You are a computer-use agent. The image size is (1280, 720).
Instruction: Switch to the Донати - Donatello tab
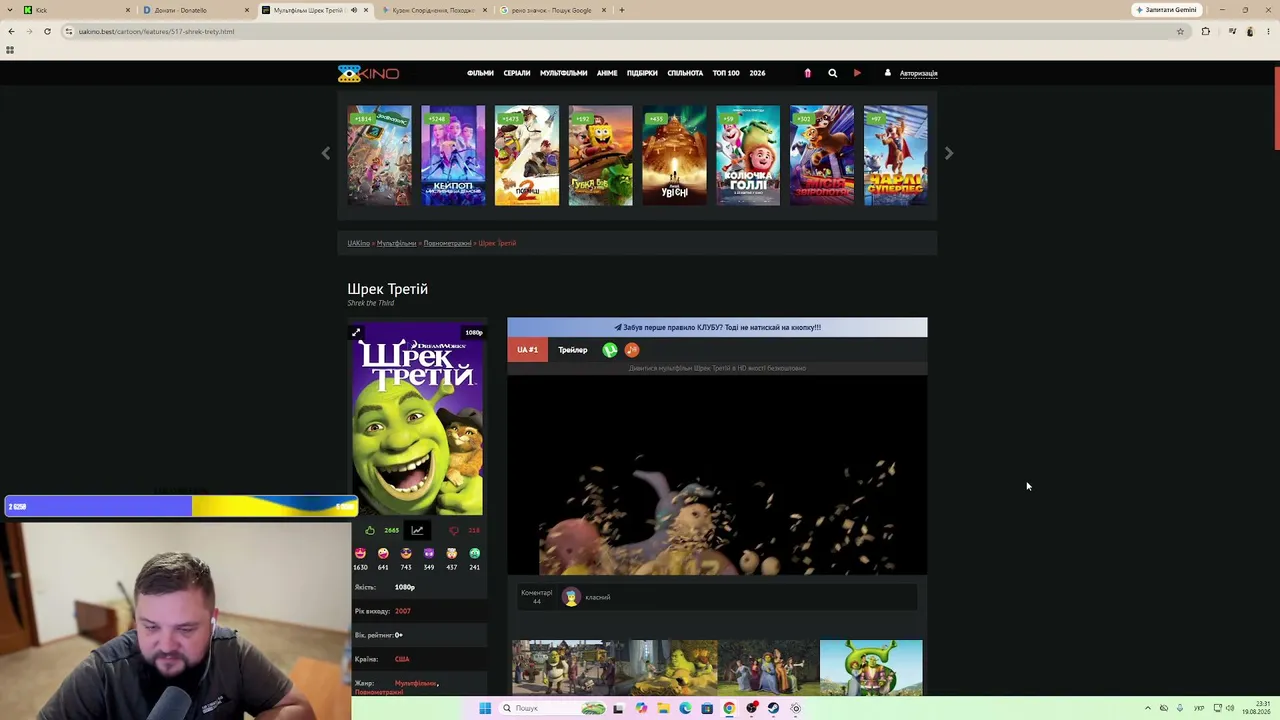(195, 10)
